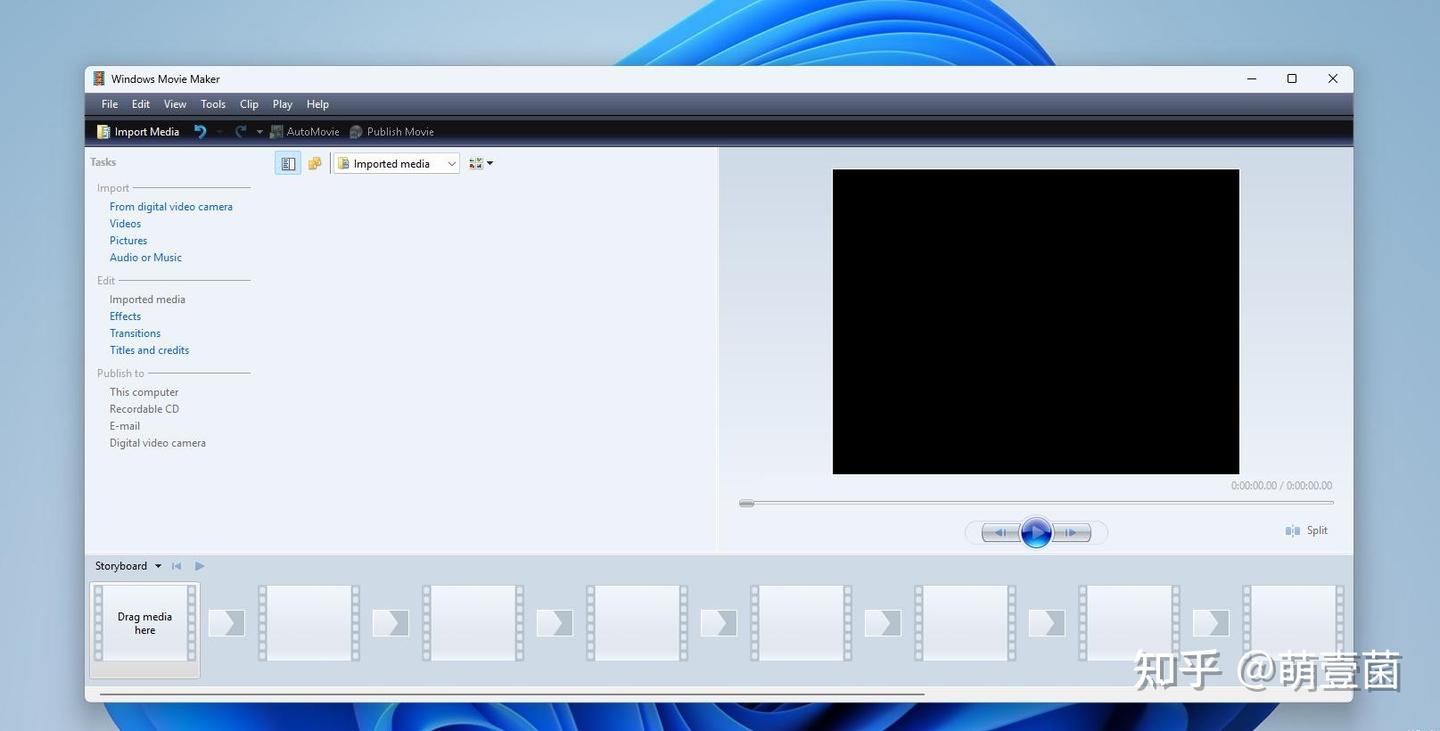Import Pictures from the Tasks pane
The height and width of the screenshot is (731, 1440).
[x=128, y=241]
